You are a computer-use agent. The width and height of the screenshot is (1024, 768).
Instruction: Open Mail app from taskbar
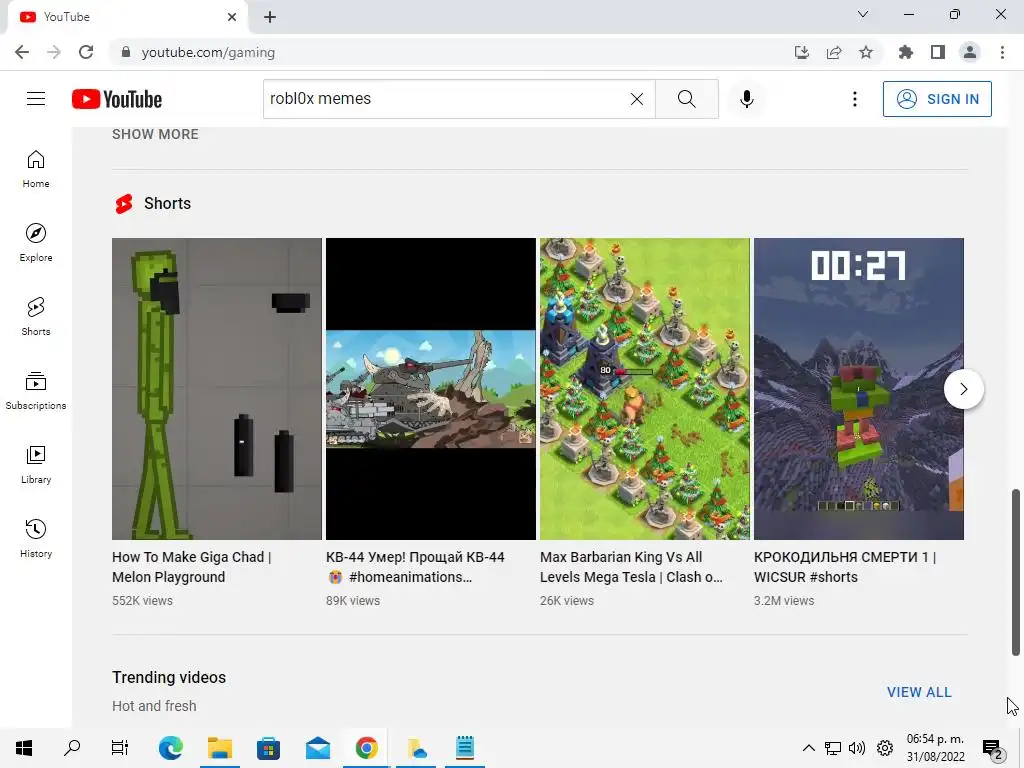click(318, 748)
